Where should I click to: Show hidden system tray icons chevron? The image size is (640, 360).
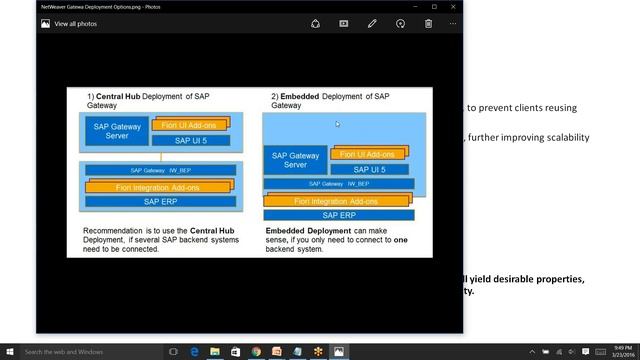point(532,352)
